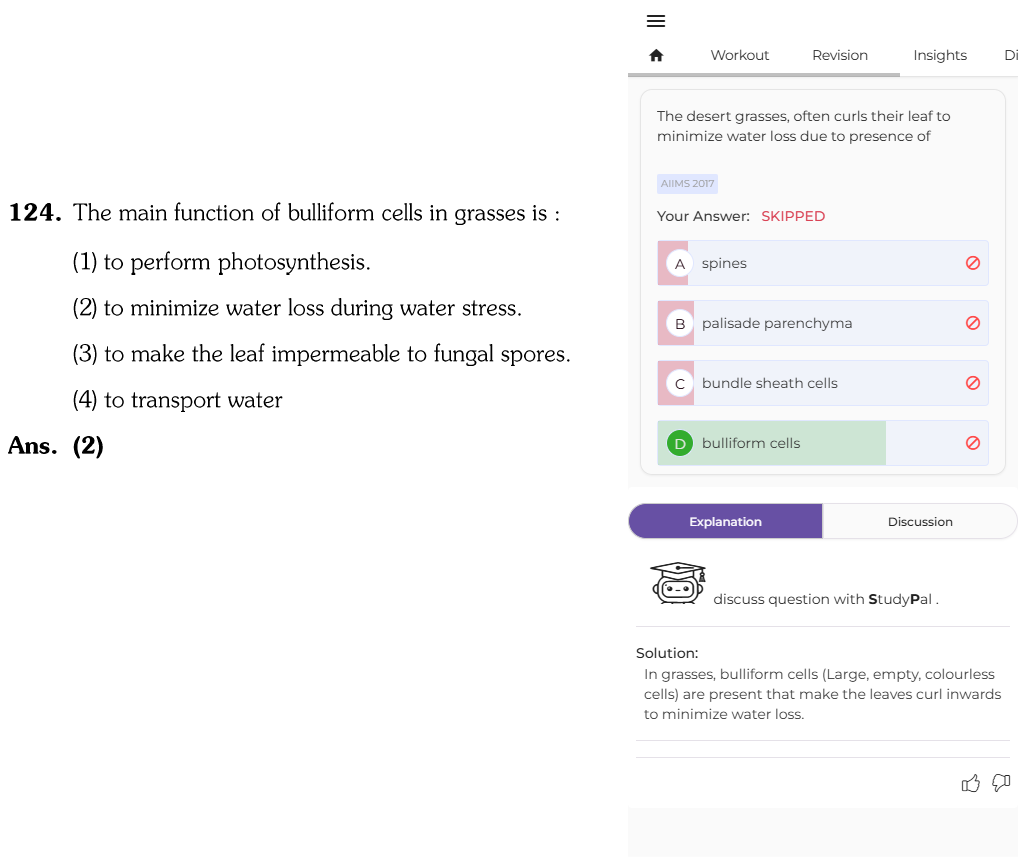1018x857 pixels.
Task: Click the thumbs up icon
Action: (x=971, y=784)
